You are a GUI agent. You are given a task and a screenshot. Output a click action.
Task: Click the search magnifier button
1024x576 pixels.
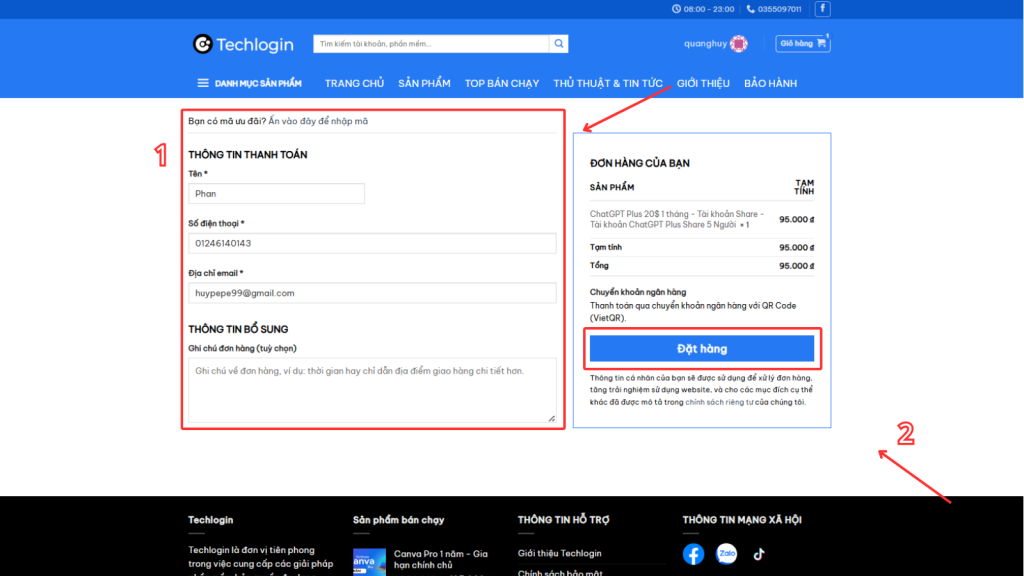(560, 44)
